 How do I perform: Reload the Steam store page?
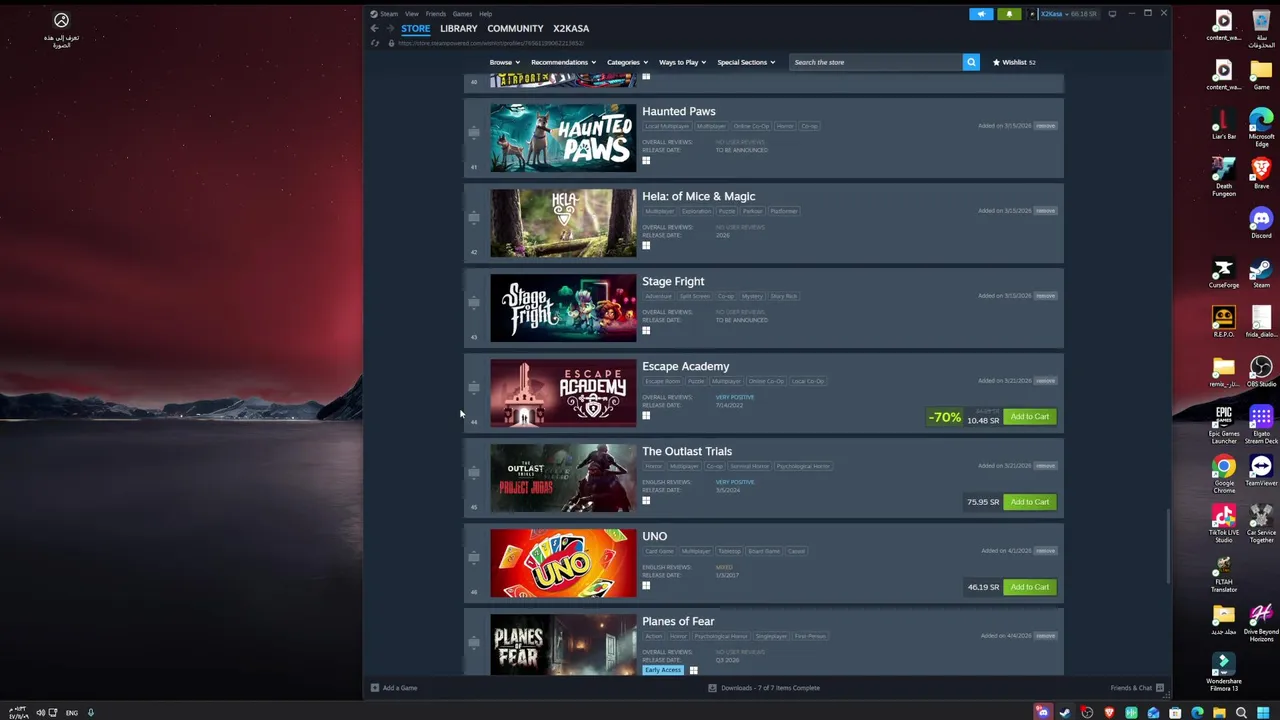coord(375,43)
